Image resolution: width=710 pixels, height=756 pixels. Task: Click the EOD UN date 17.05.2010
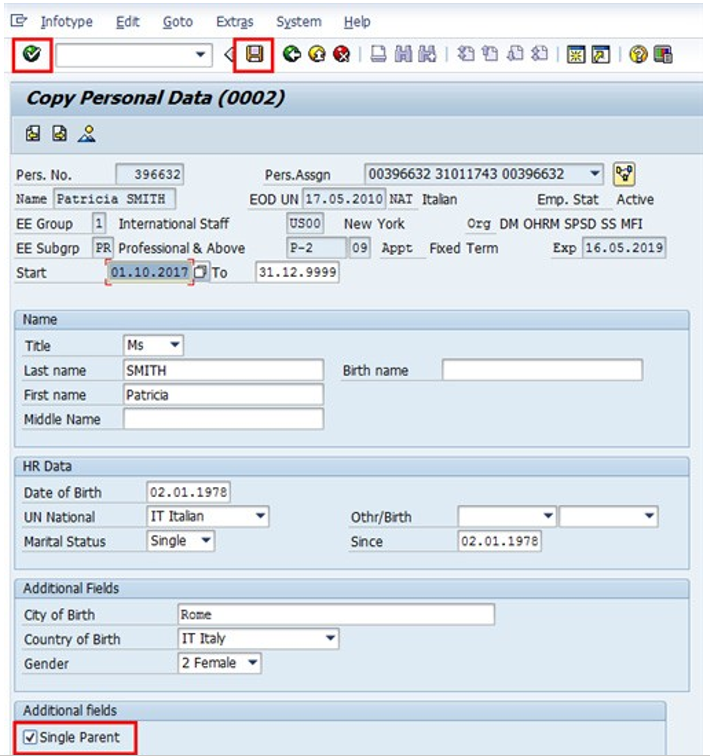pyautogui.click(x=344, y=198)
